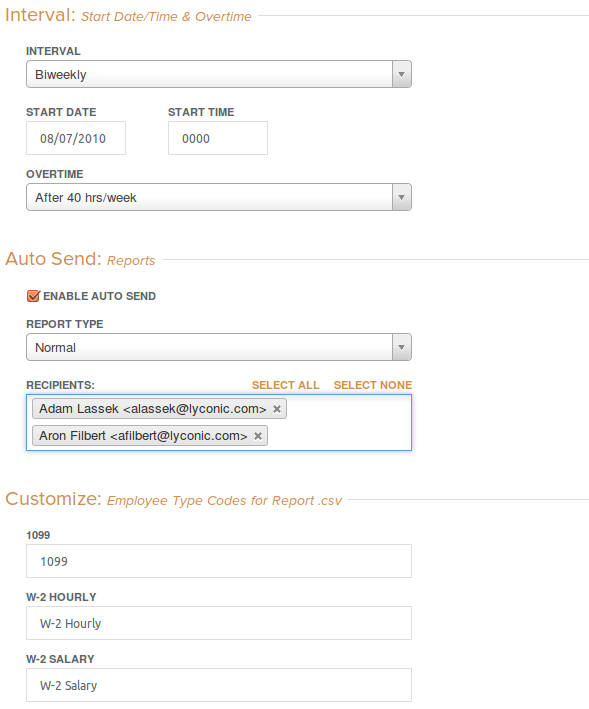Click the Start Date field 08/07/2010

coord(76,138)
